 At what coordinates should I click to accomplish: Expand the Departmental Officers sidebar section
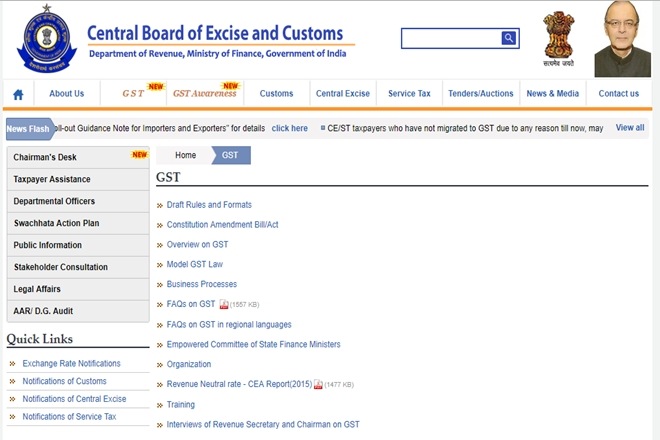coord(54,201)
